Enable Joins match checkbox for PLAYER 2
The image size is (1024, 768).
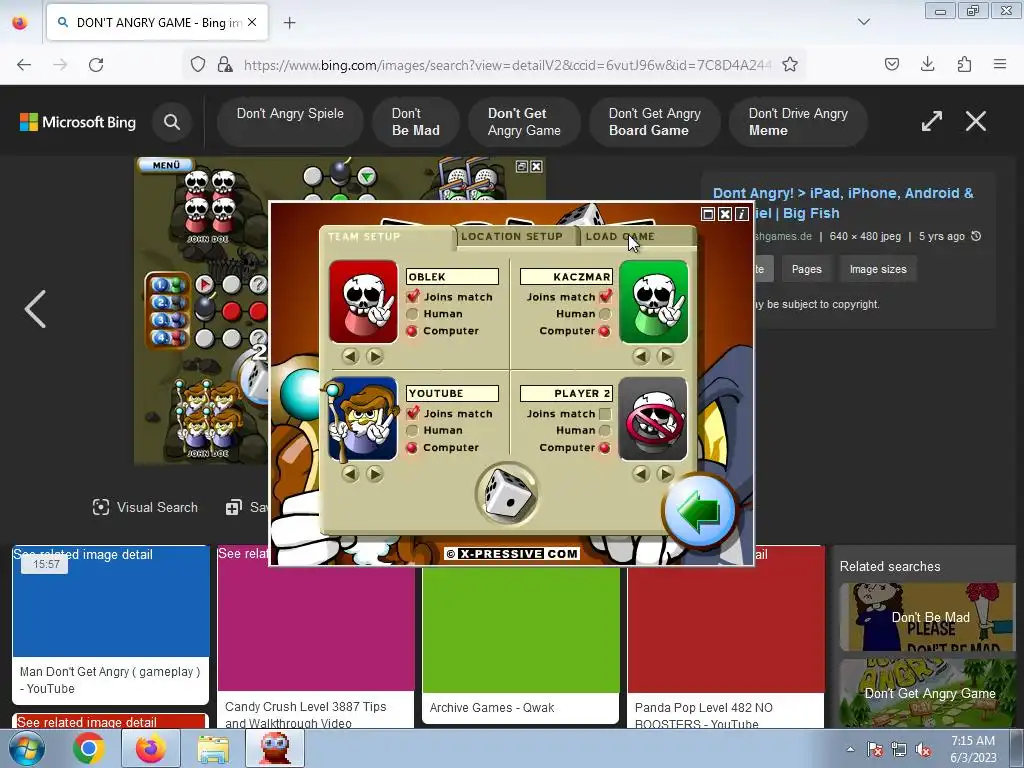tap(605, 413)
